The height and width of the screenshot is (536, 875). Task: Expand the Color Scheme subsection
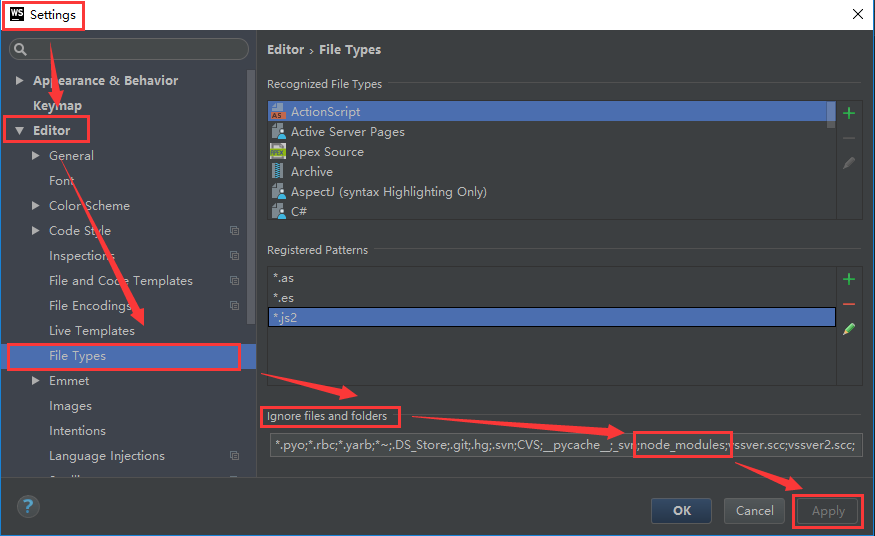tap(36, 205)
